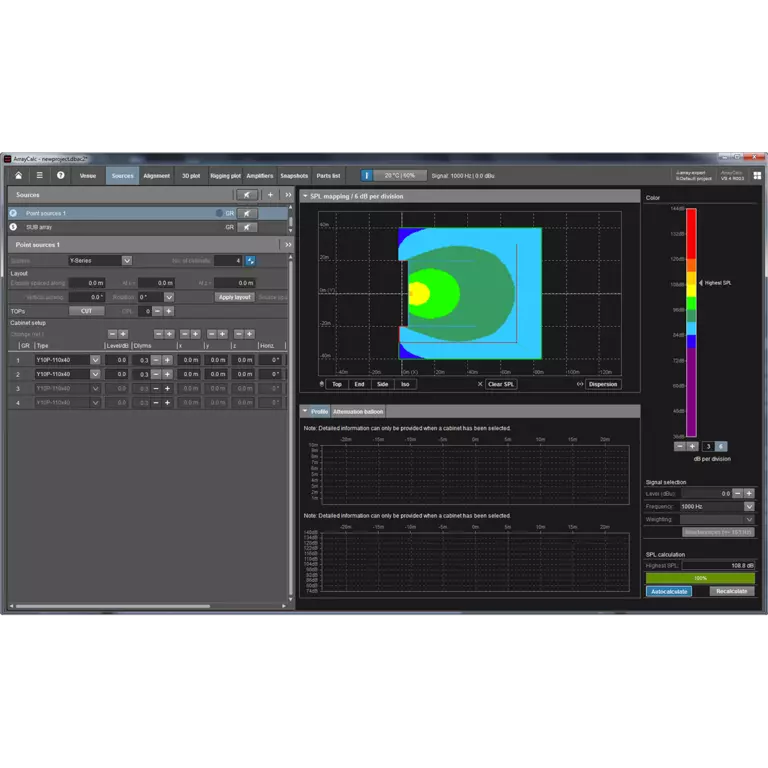Collapse Point sources 1 panel with double arrows
The height and width of the screenshot is (768, 768).
288,245
